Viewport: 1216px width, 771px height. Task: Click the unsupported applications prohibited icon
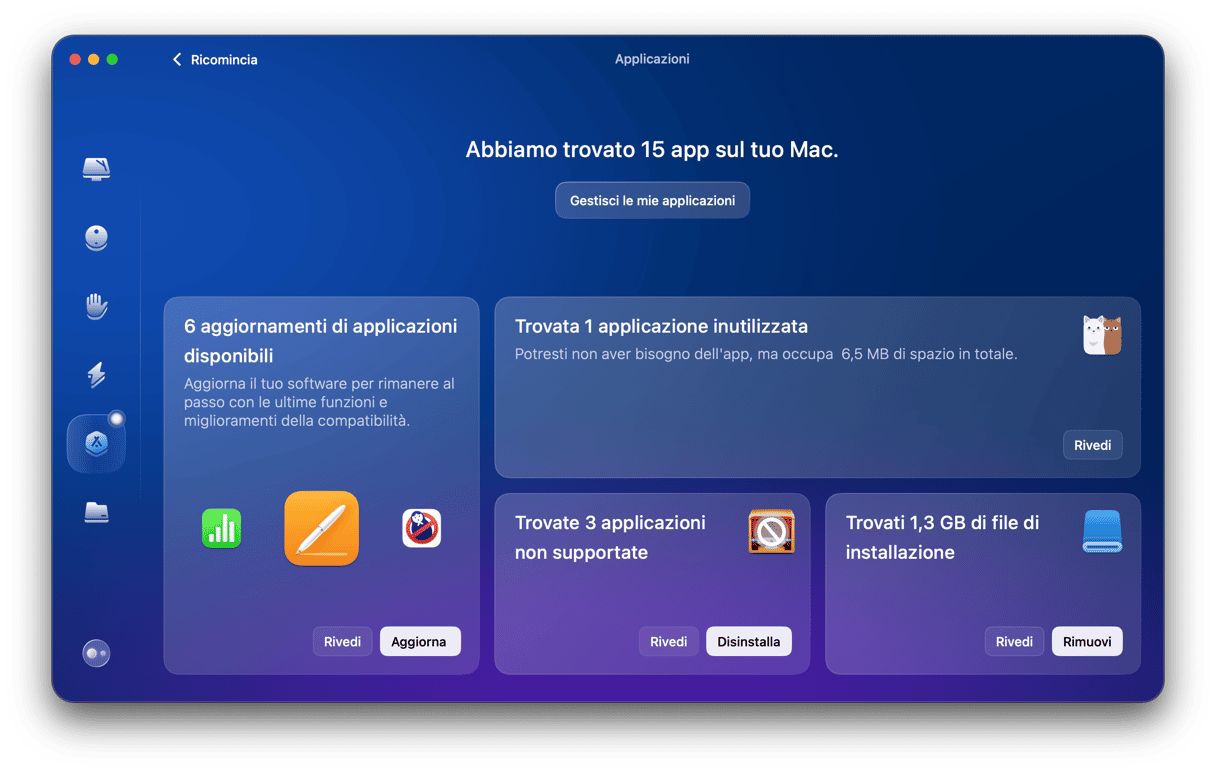(771, 532)
